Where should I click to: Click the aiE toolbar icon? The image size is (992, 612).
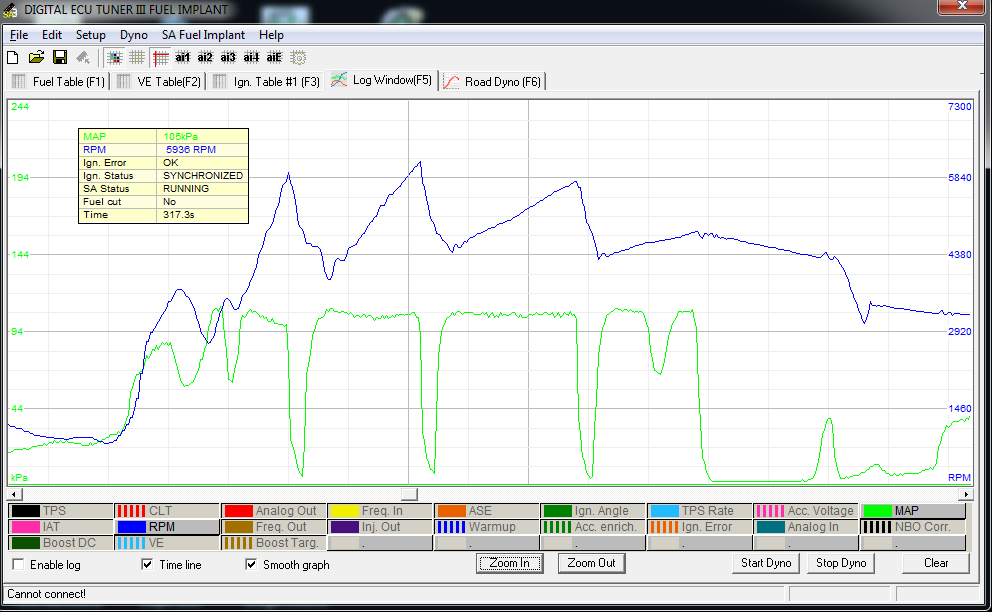[274, 58]
